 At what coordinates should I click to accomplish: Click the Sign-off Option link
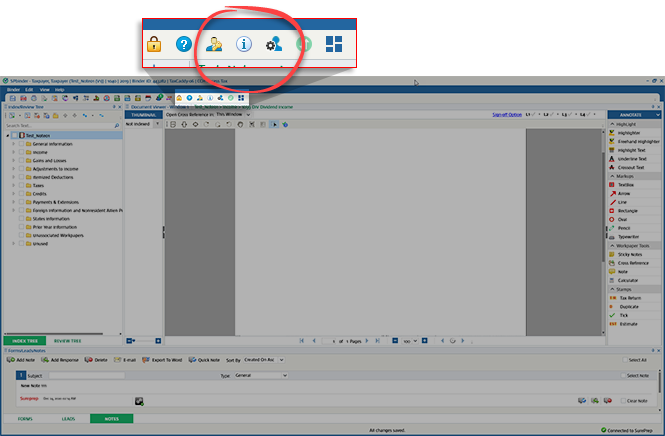(x=507, y=114)
